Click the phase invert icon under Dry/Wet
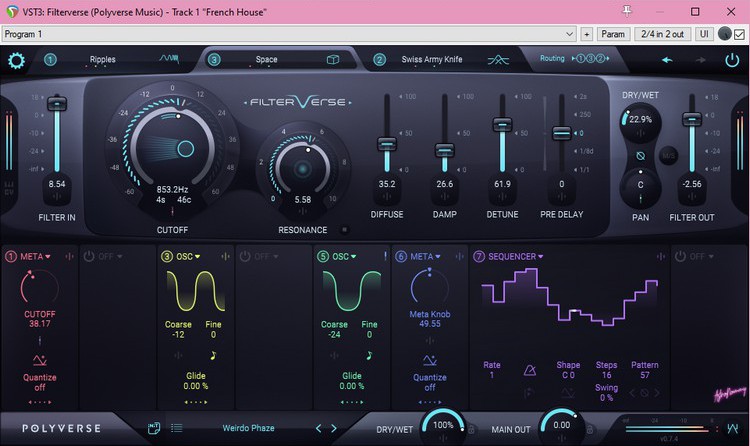The height and width of the screenshot is (446, 750). [640, 156]
